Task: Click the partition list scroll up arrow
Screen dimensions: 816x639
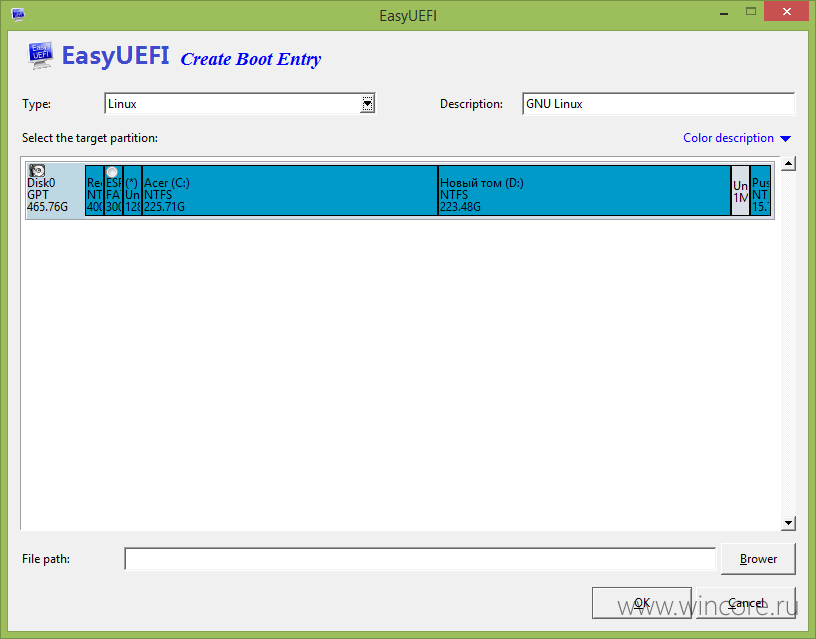Action: tap(788, 164)
